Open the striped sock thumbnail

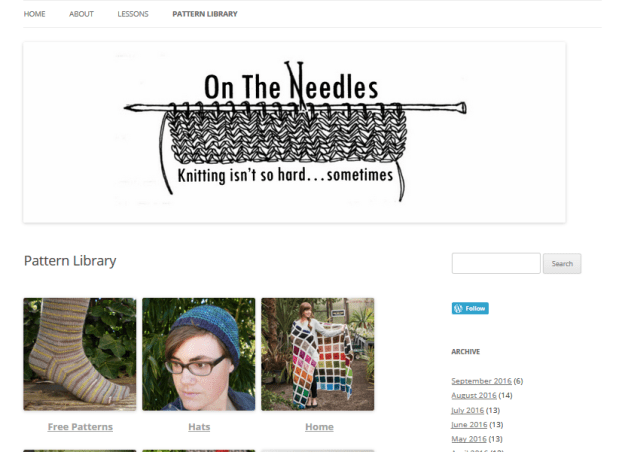point(80,354)
